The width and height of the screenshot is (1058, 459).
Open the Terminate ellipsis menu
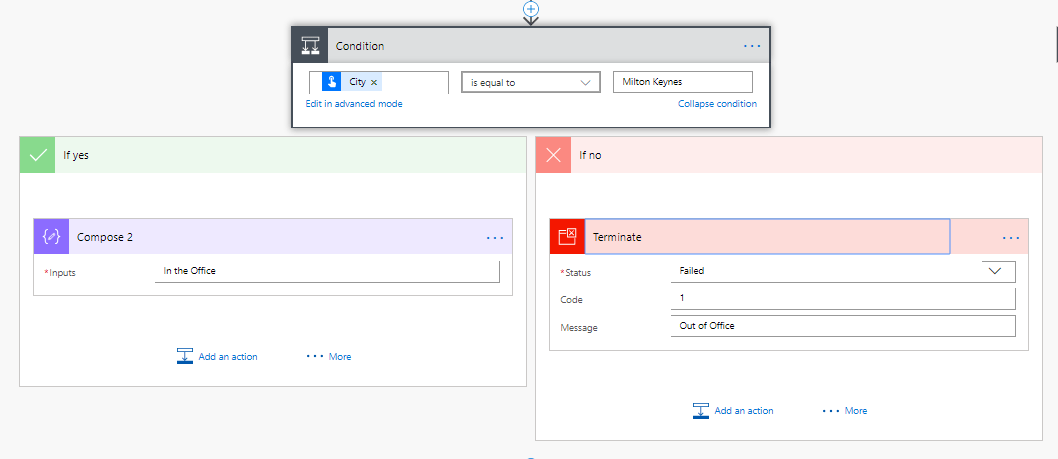click(1011, 238)
